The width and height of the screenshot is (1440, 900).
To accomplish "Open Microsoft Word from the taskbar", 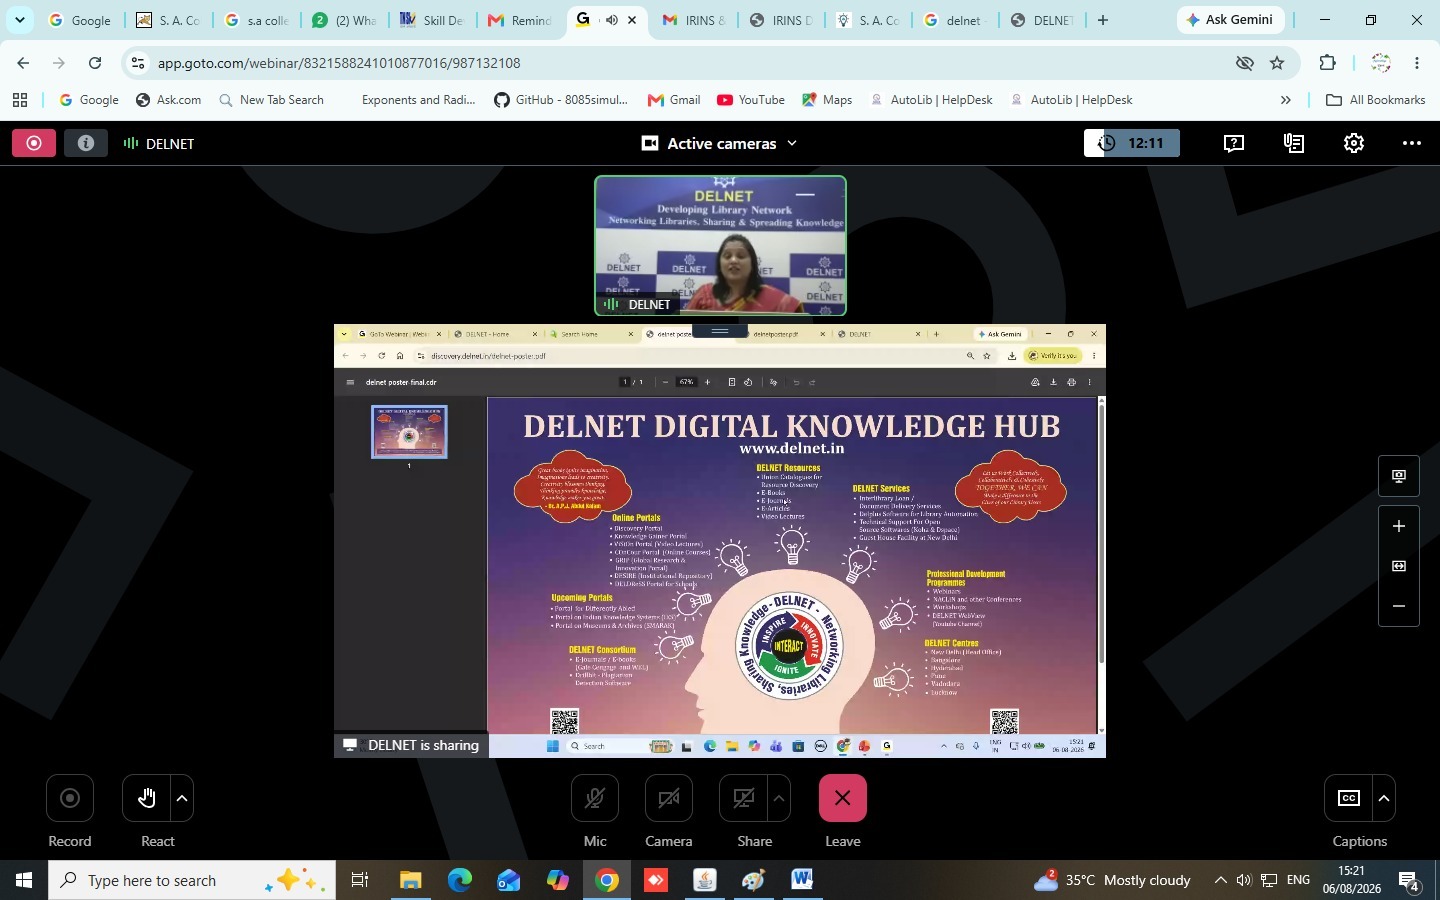I will point(802,880).
